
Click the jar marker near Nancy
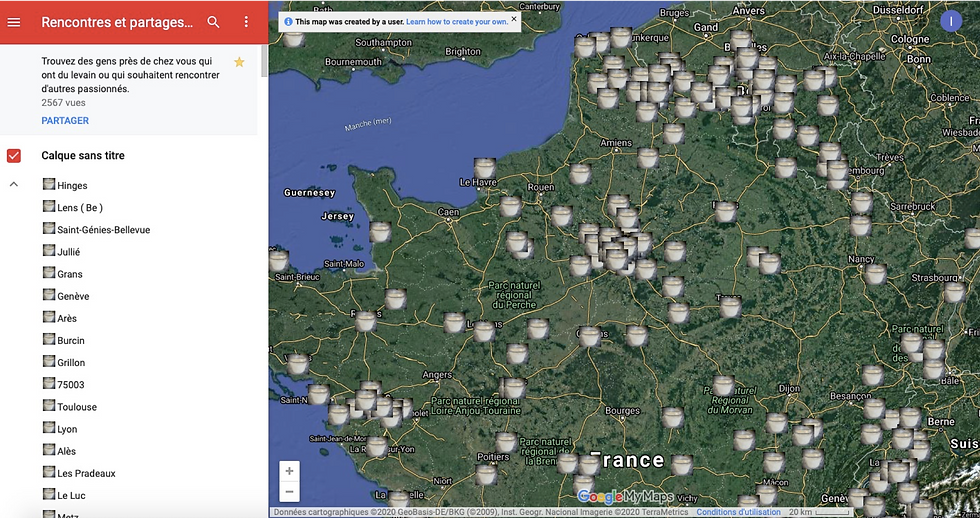[876, 274]
